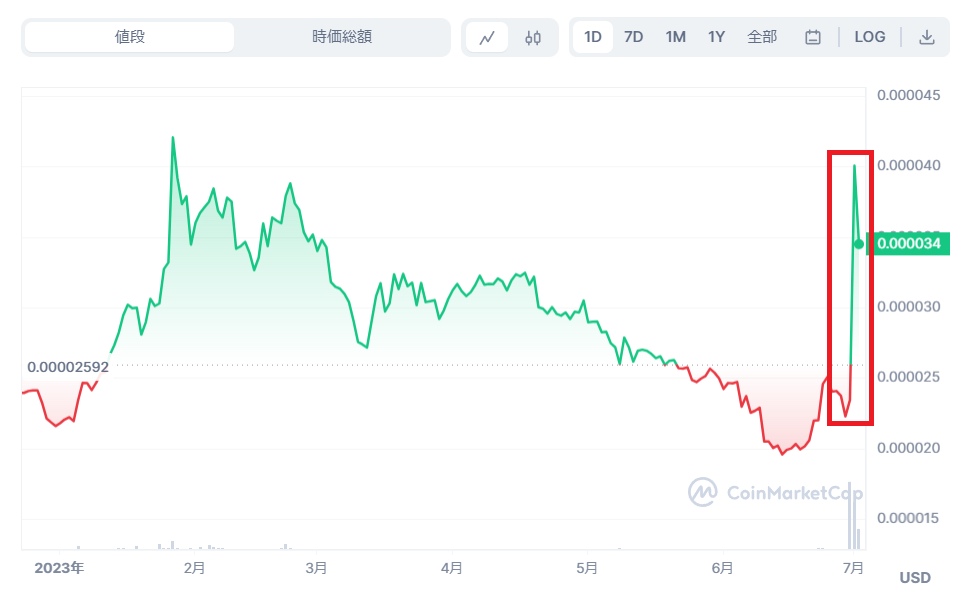This screenshot has width=971, height=599.
Task: Click the 0.00002592 baseline price label
Action: [67, 366]
